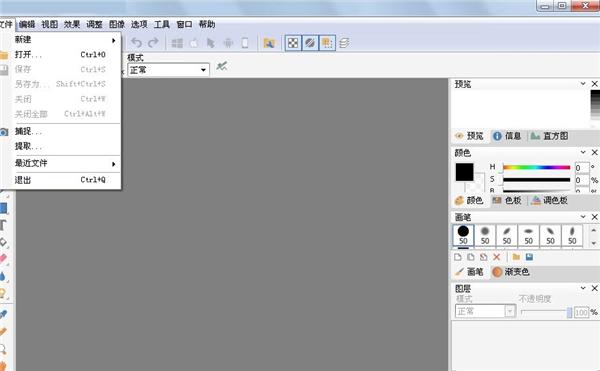Select the first solid round brush preset
Image resolution: width=600 pixels, height=371 pixels.
463,234
